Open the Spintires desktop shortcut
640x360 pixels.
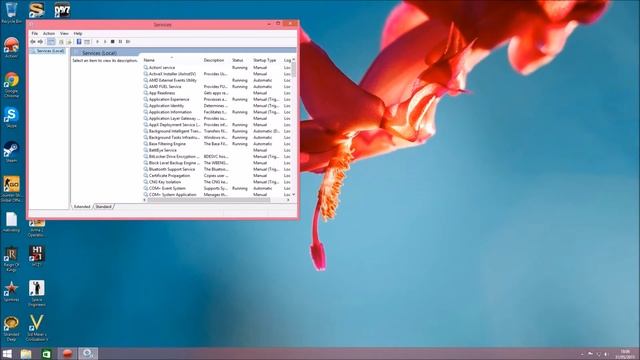(11, 291)
